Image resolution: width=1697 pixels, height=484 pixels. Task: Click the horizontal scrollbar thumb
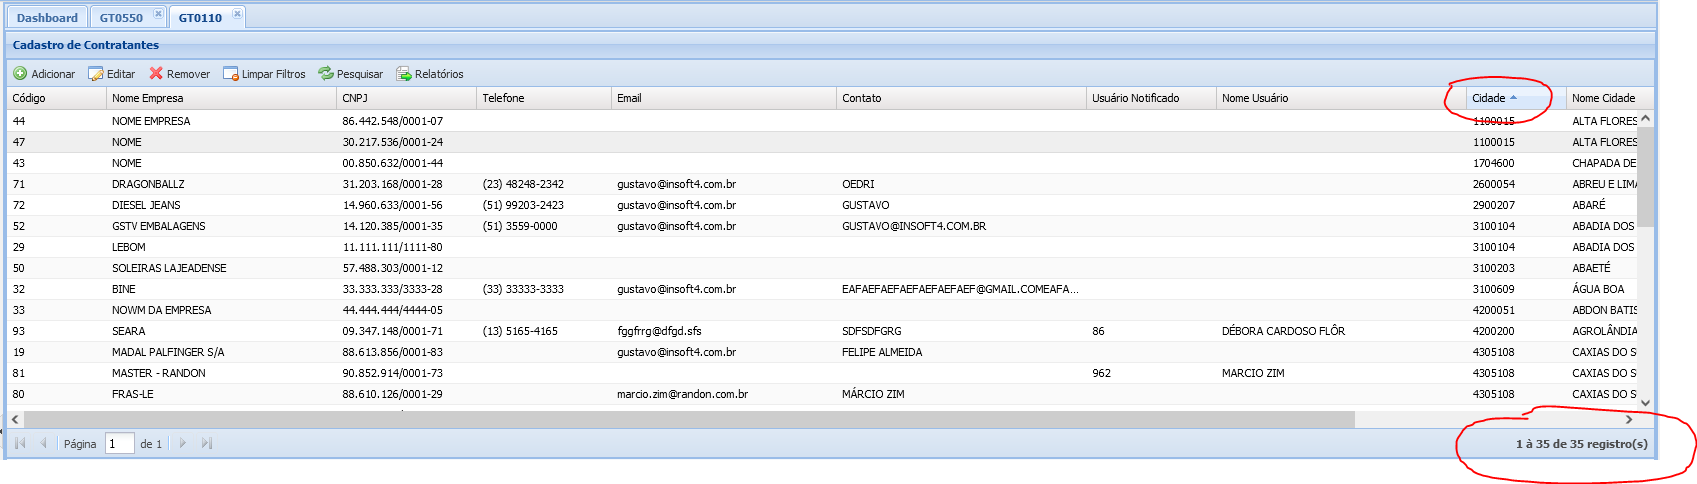(x=689, y=419)
